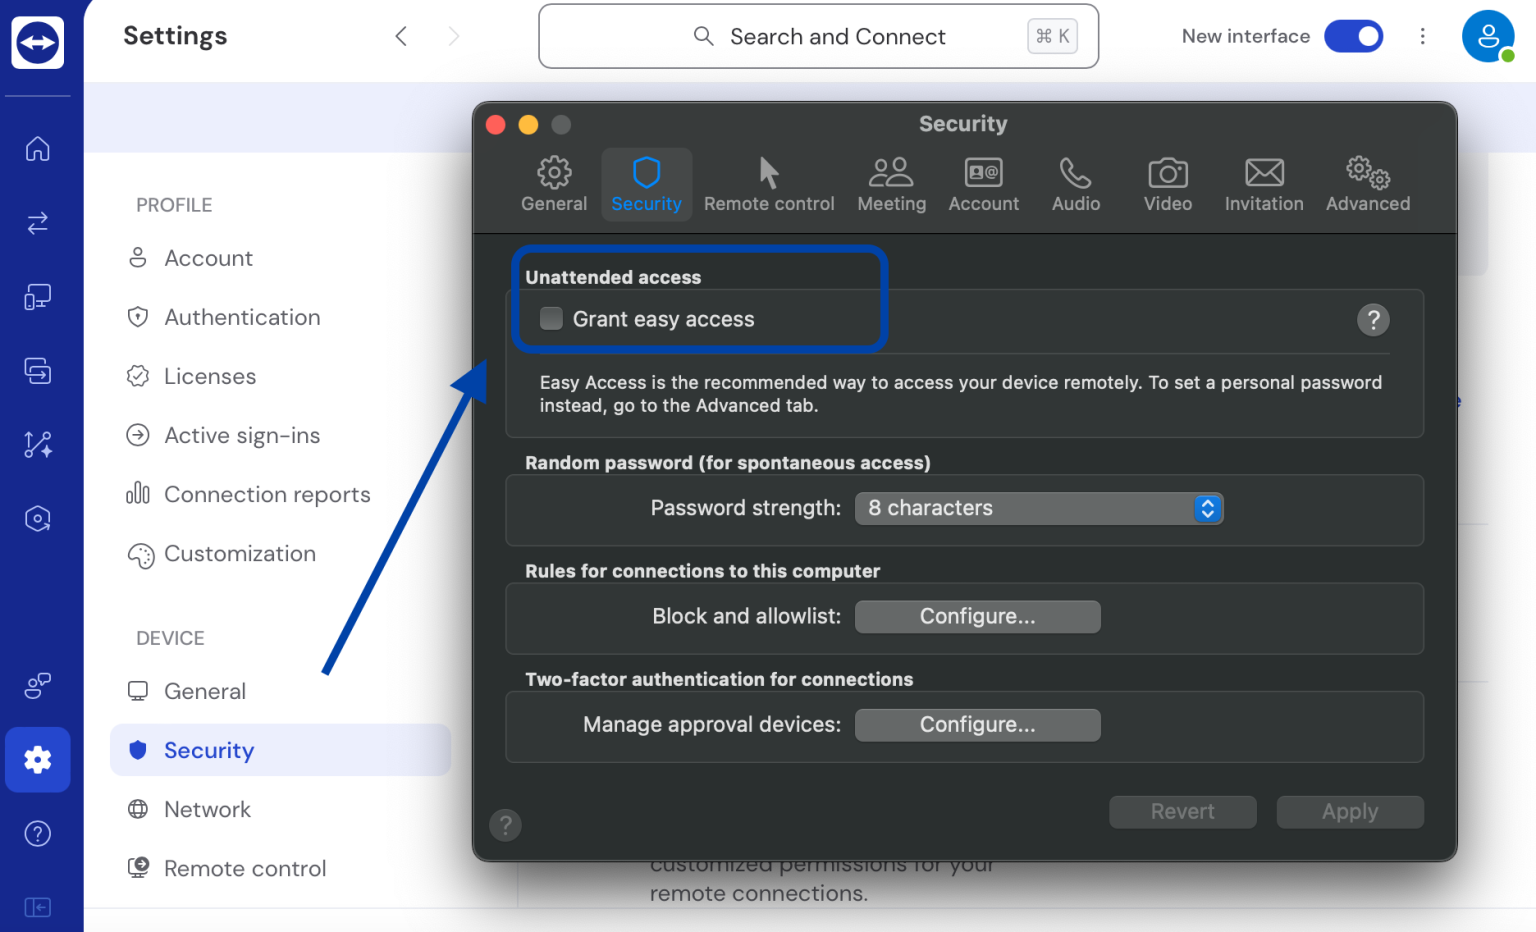Image resolution: width=1536 pixels, height=932 pixels.
Task: Open the Home panel in the sidebar
Action: coord(37,148)
